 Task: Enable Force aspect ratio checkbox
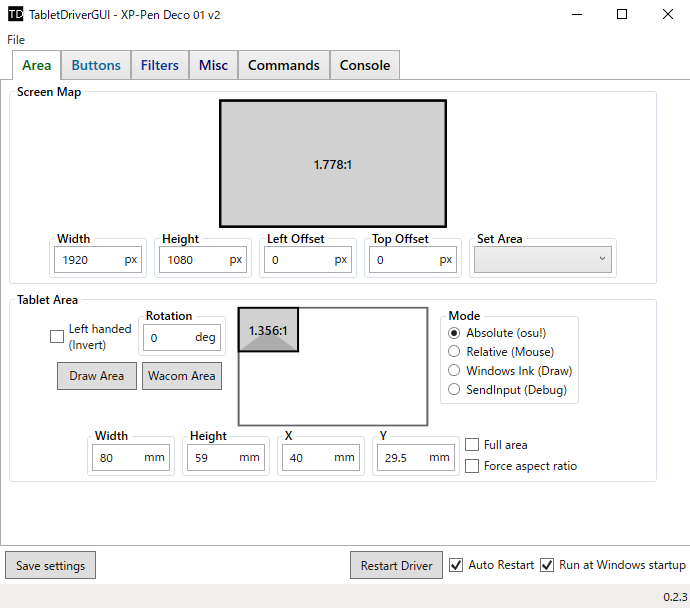(x=472, y=466)
